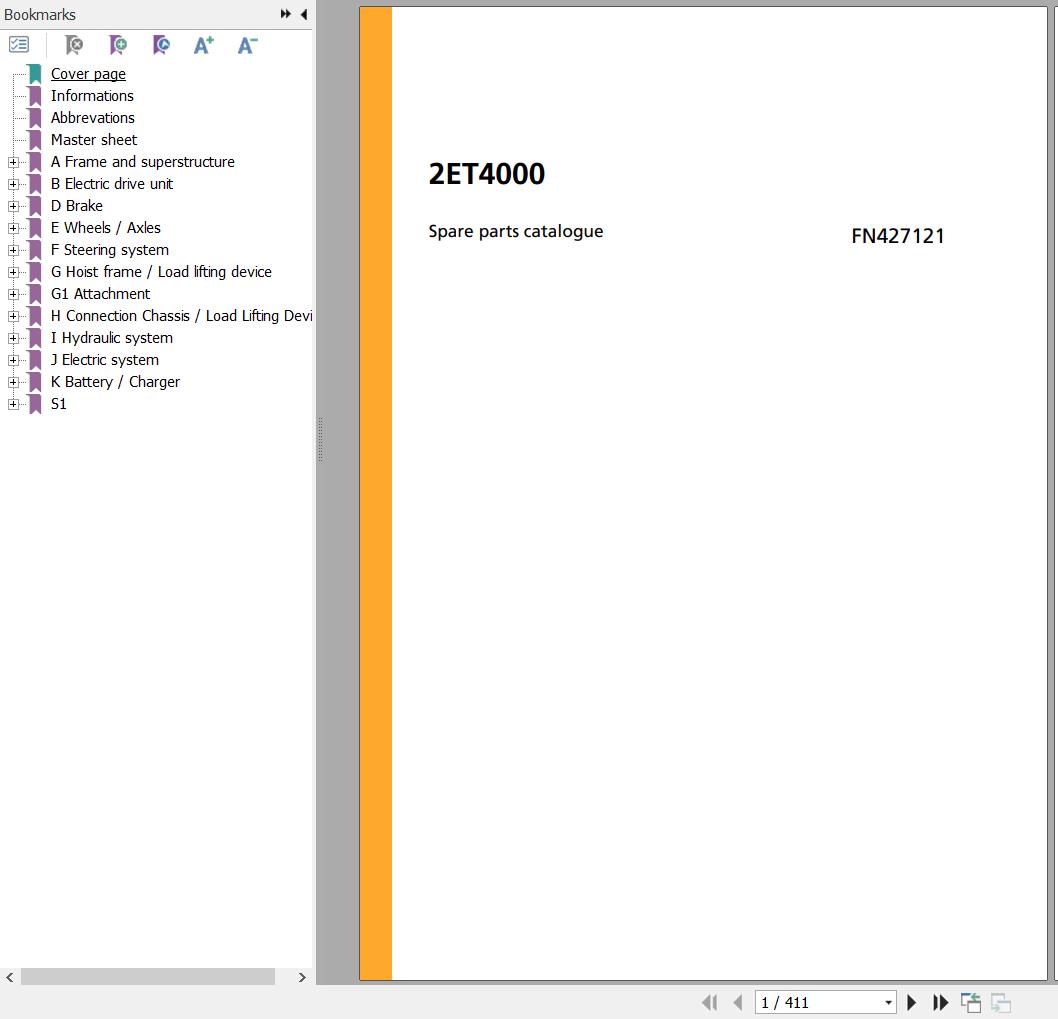The width and height of the screenshot is (1058, 1019).
Task: Select A Frame and superstructure bookmark
Action: [x=143, y=162]
